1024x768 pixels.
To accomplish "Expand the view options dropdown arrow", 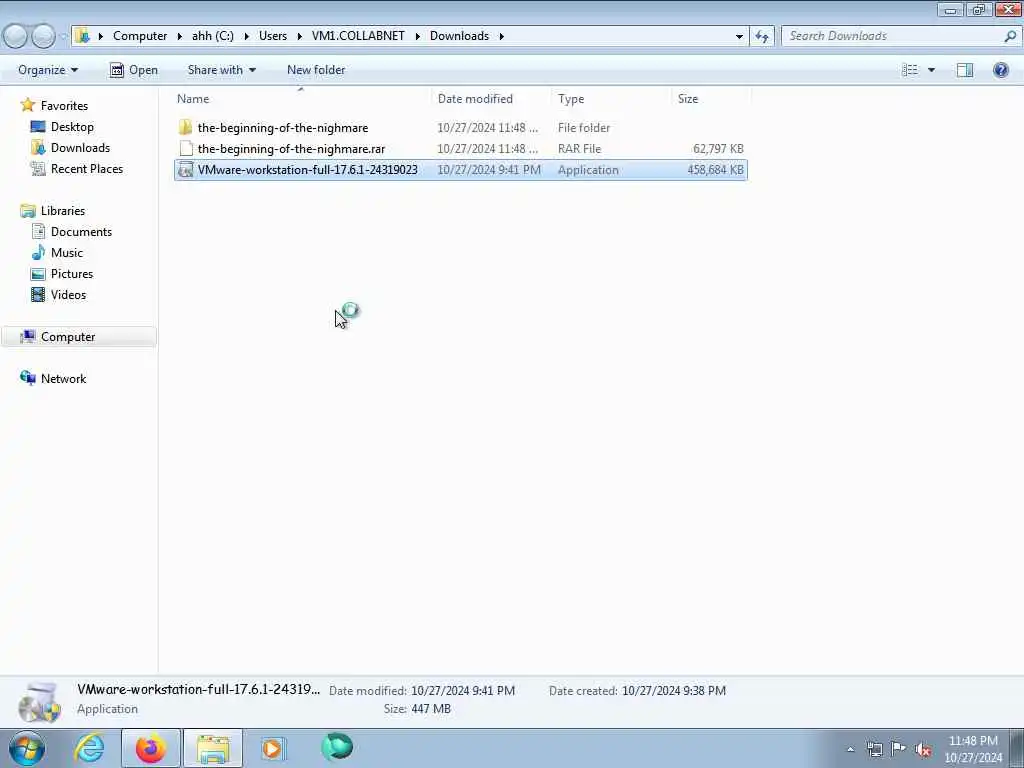I will click(x=931, y=70).
